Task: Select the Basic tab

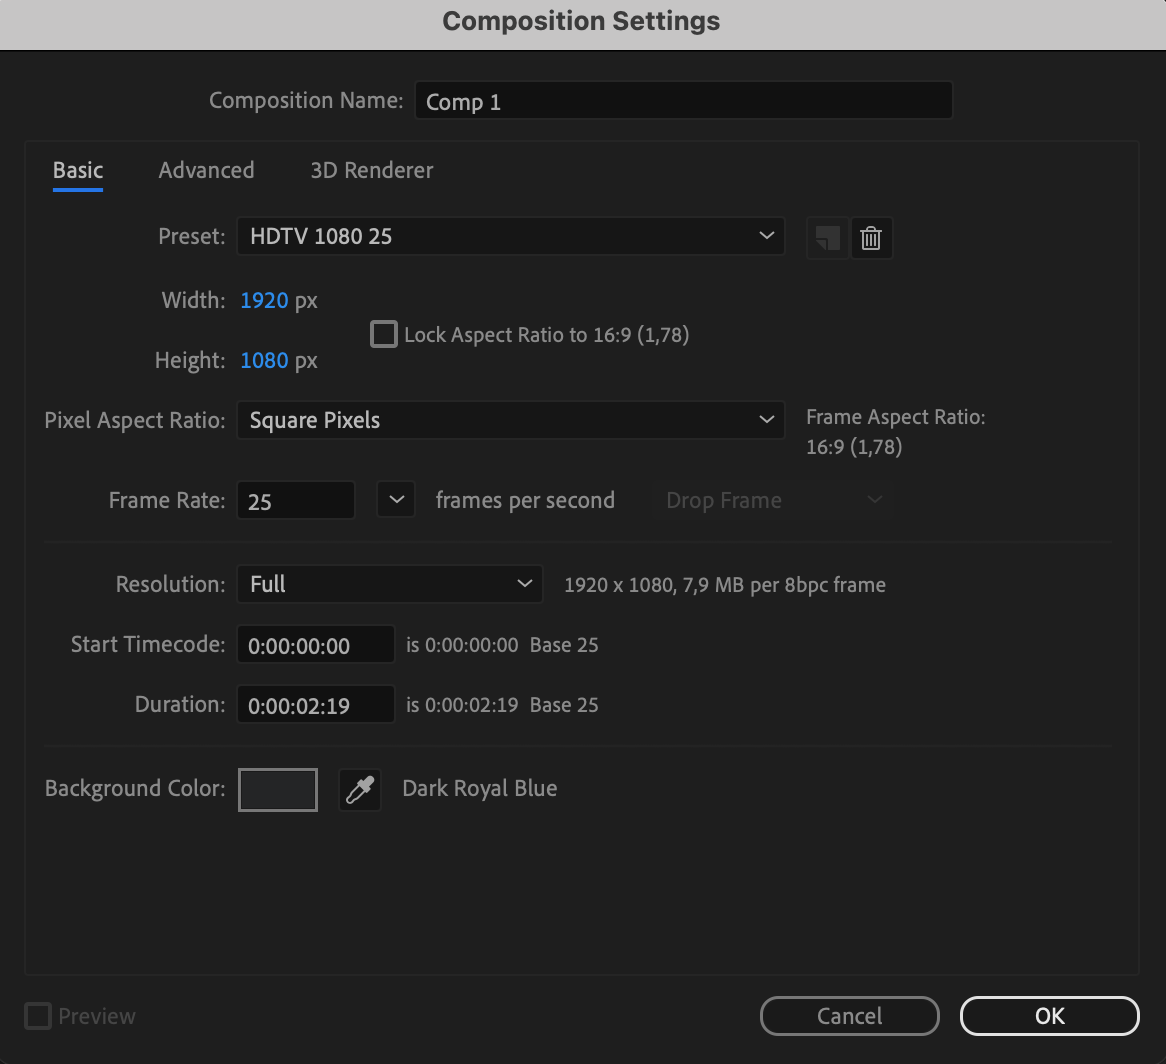Action: (78, 170)
